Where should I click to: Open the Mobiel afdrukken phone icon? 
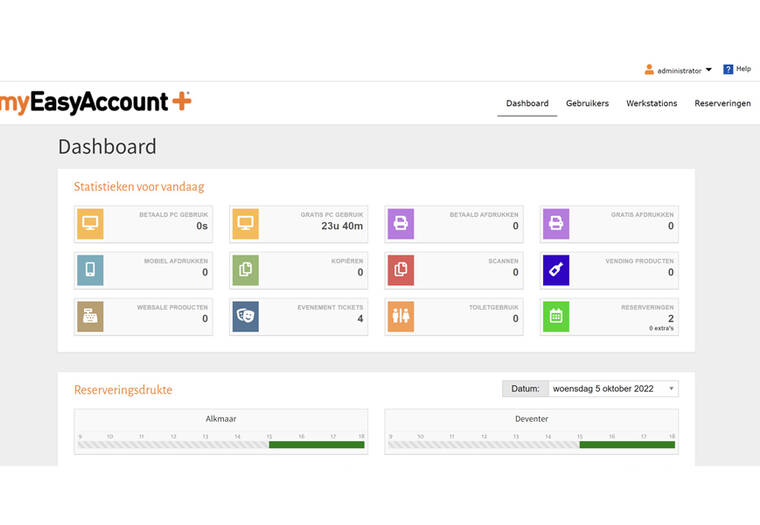[x=90, y=270]
